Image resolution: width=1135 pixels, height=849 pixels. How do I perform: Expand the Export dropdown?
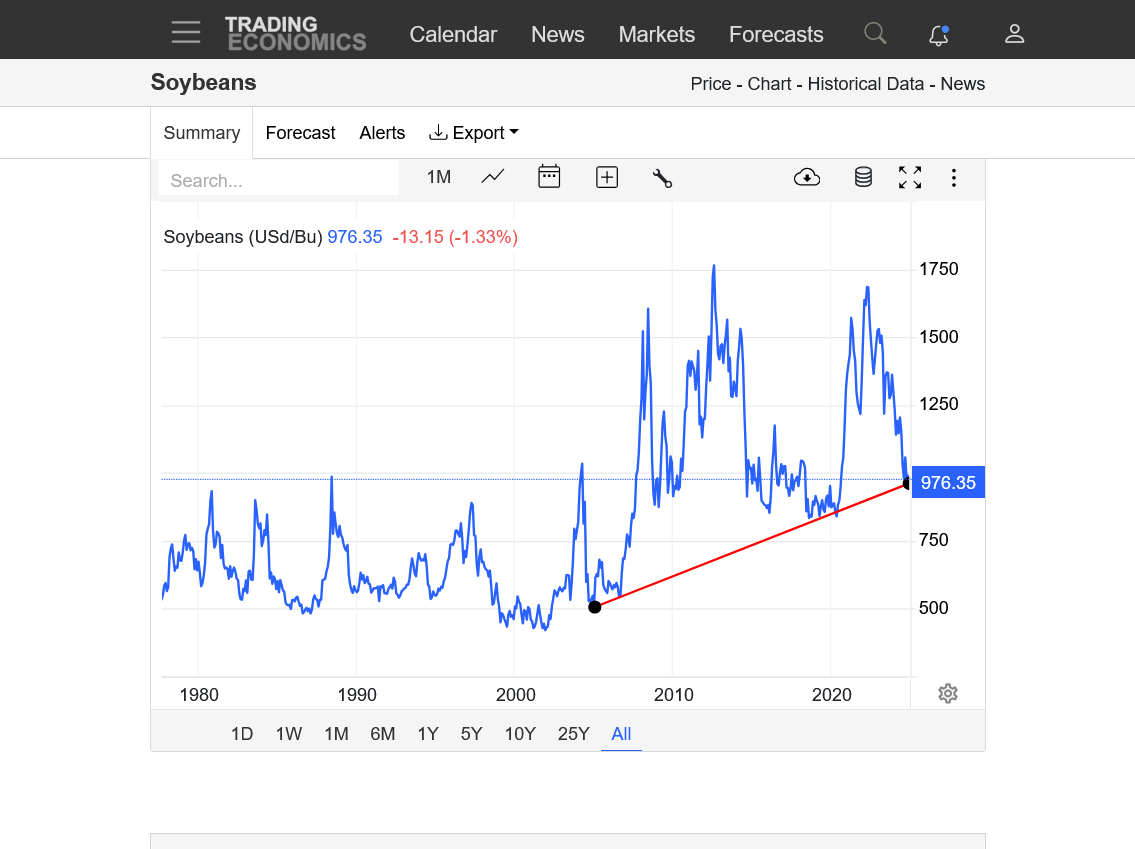click(474, 133)
